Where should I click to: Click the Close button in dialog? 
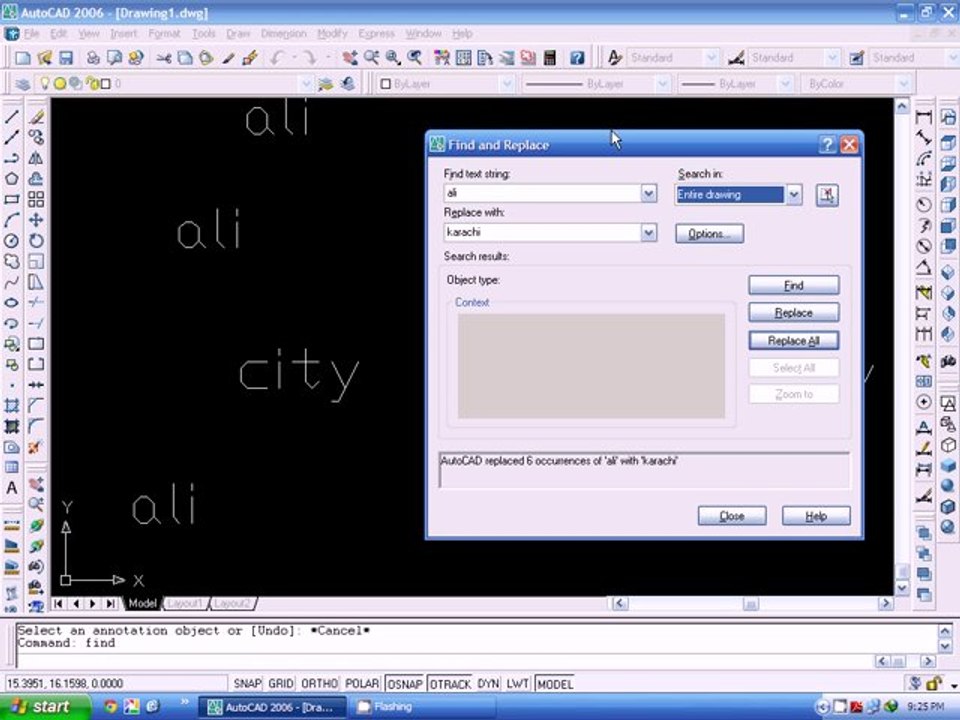[732, 516]
